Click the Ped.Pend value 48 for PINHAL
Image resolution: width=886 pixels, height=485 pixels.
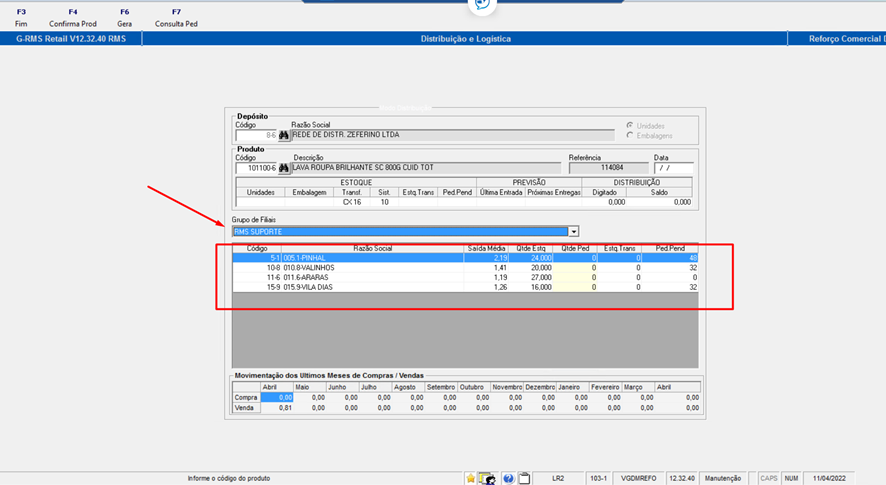tap(670, 258)
